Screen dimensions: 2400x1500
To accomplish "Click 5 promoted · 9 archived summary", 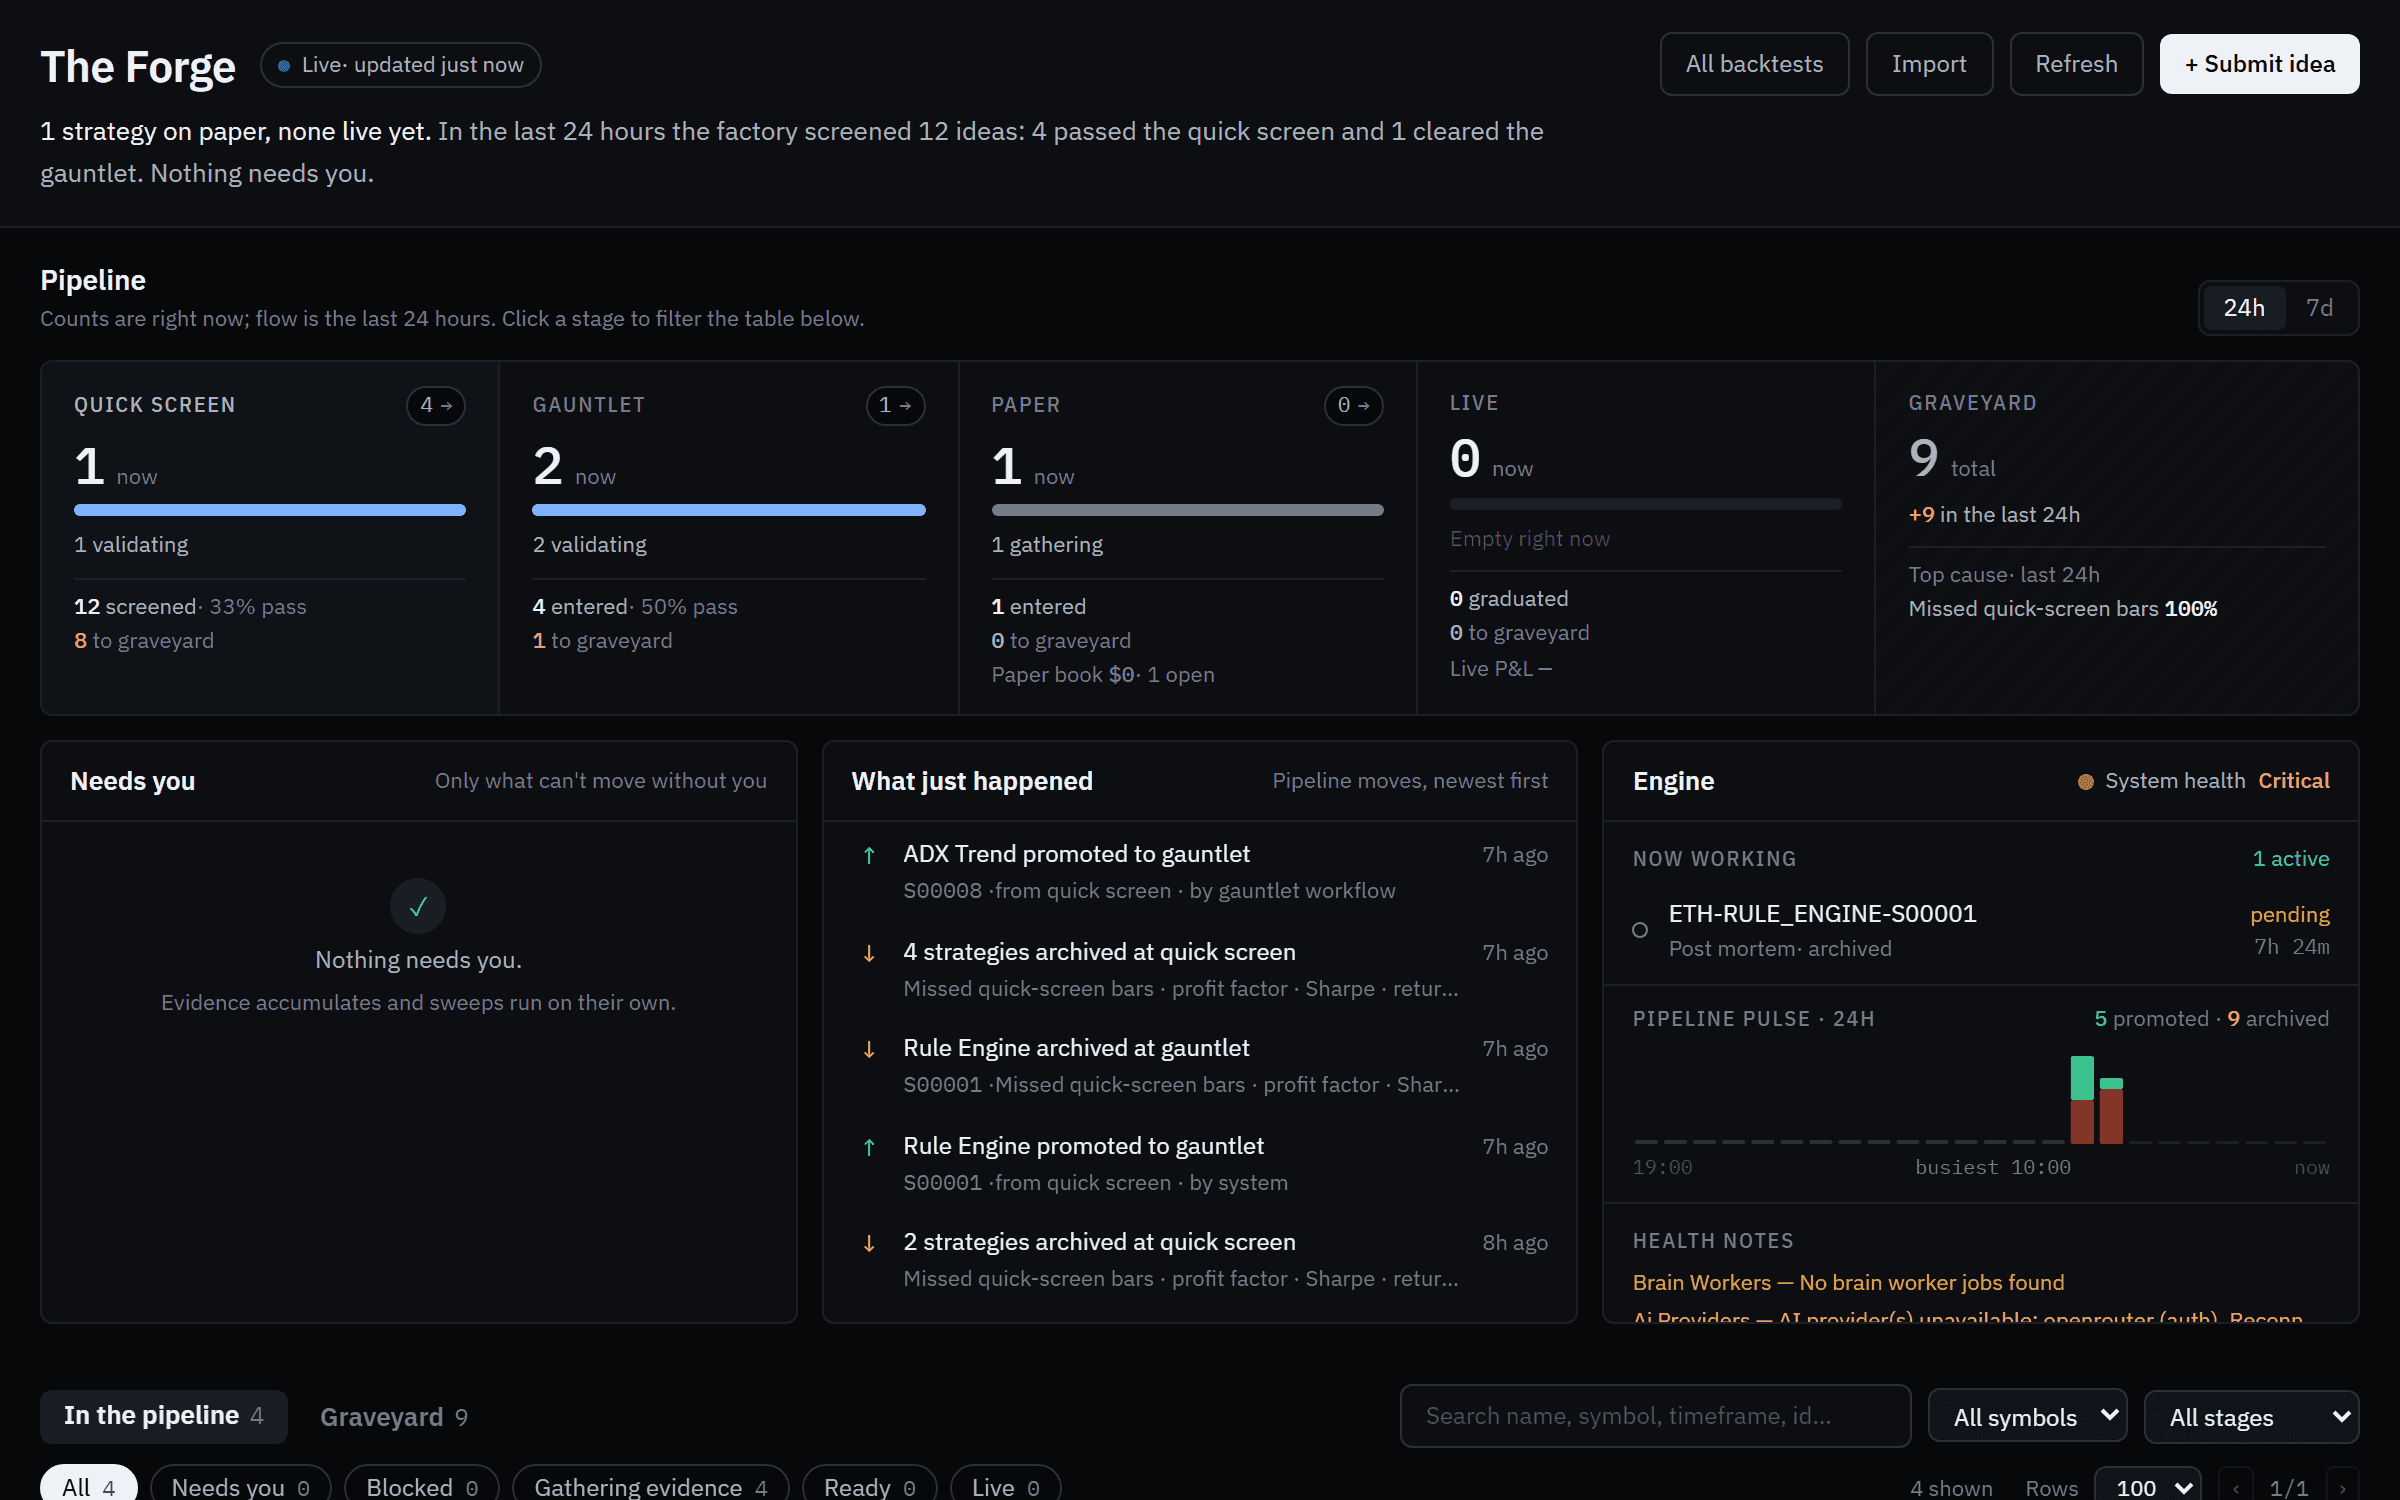I will tap(2211, 1019).
